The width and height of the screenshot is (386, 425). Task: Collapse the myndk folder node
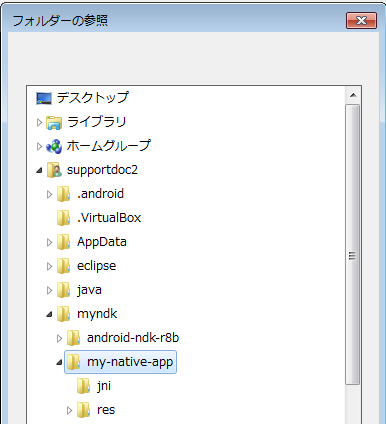point(49,315)
